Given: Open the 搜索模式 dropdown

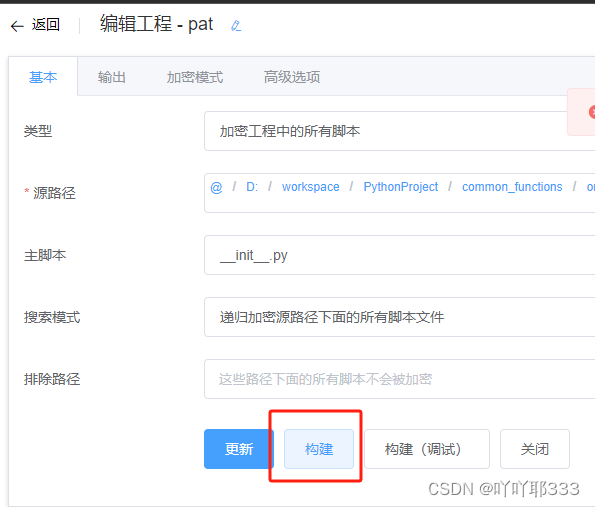Looking at the screenshot, I should [400, 317].
